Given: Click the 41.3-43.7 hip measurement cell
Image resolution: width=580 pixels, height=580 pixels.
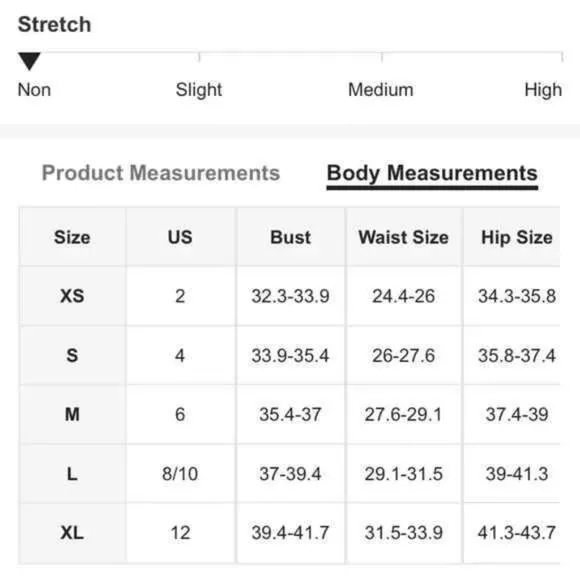Looking at the screenshot, I should (517, 533).
